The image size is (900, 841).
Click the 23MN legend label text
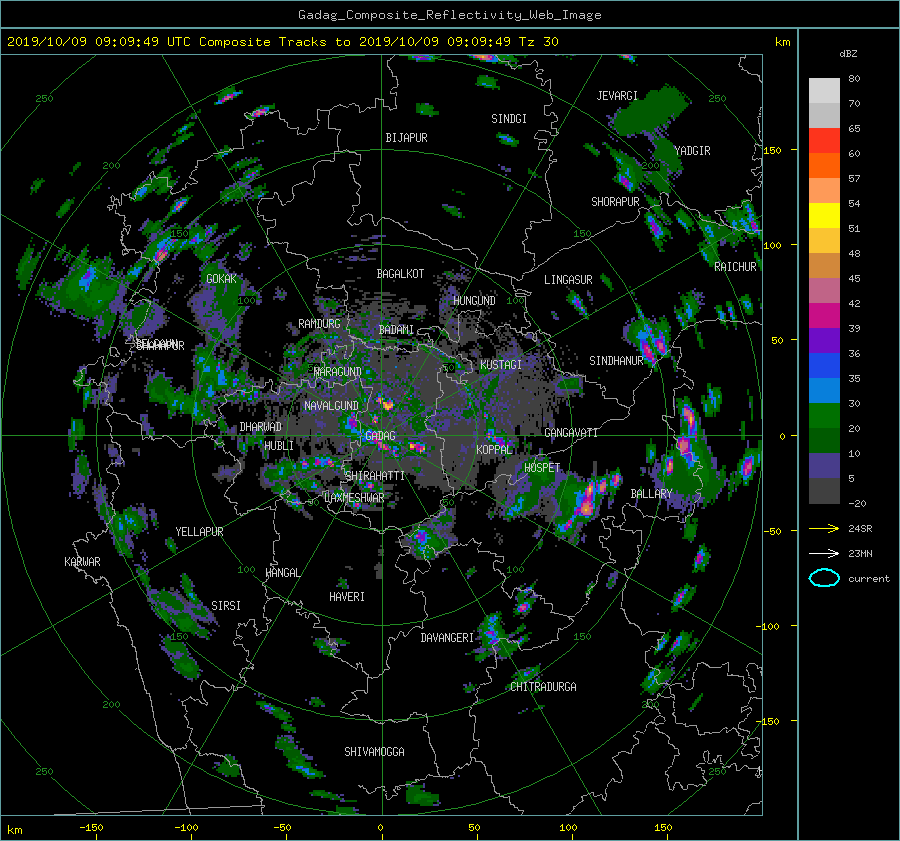(x=860, y=553)
